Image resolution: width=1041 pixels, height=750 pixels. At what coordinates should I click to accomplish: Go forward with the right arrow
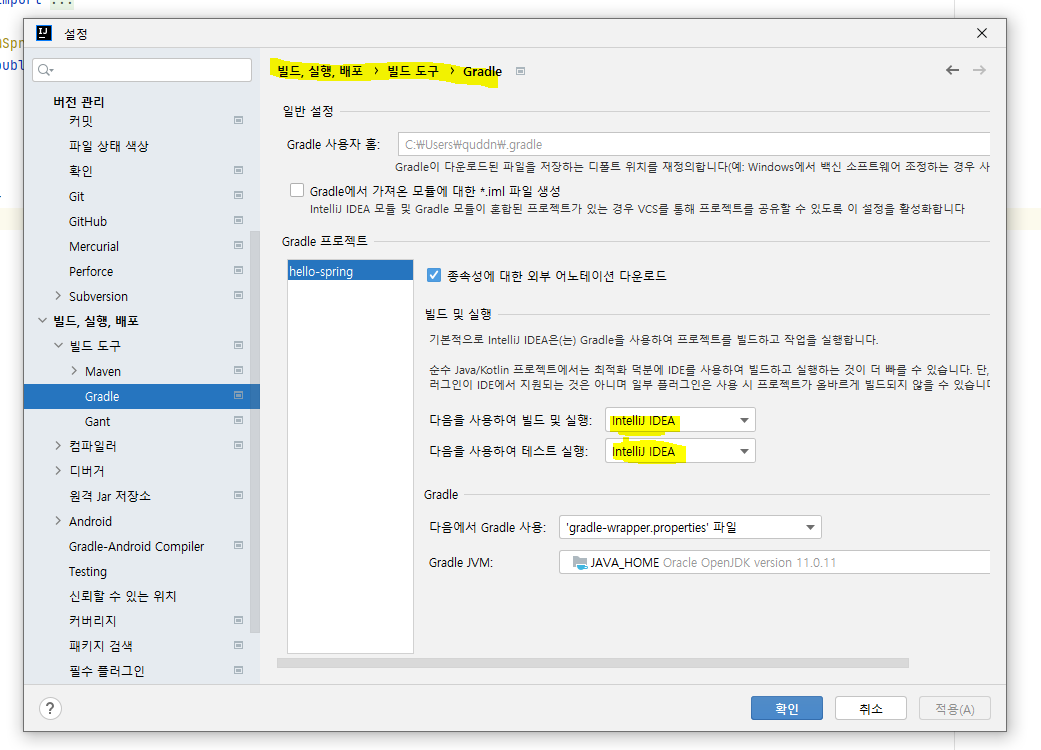click(979, 70)
